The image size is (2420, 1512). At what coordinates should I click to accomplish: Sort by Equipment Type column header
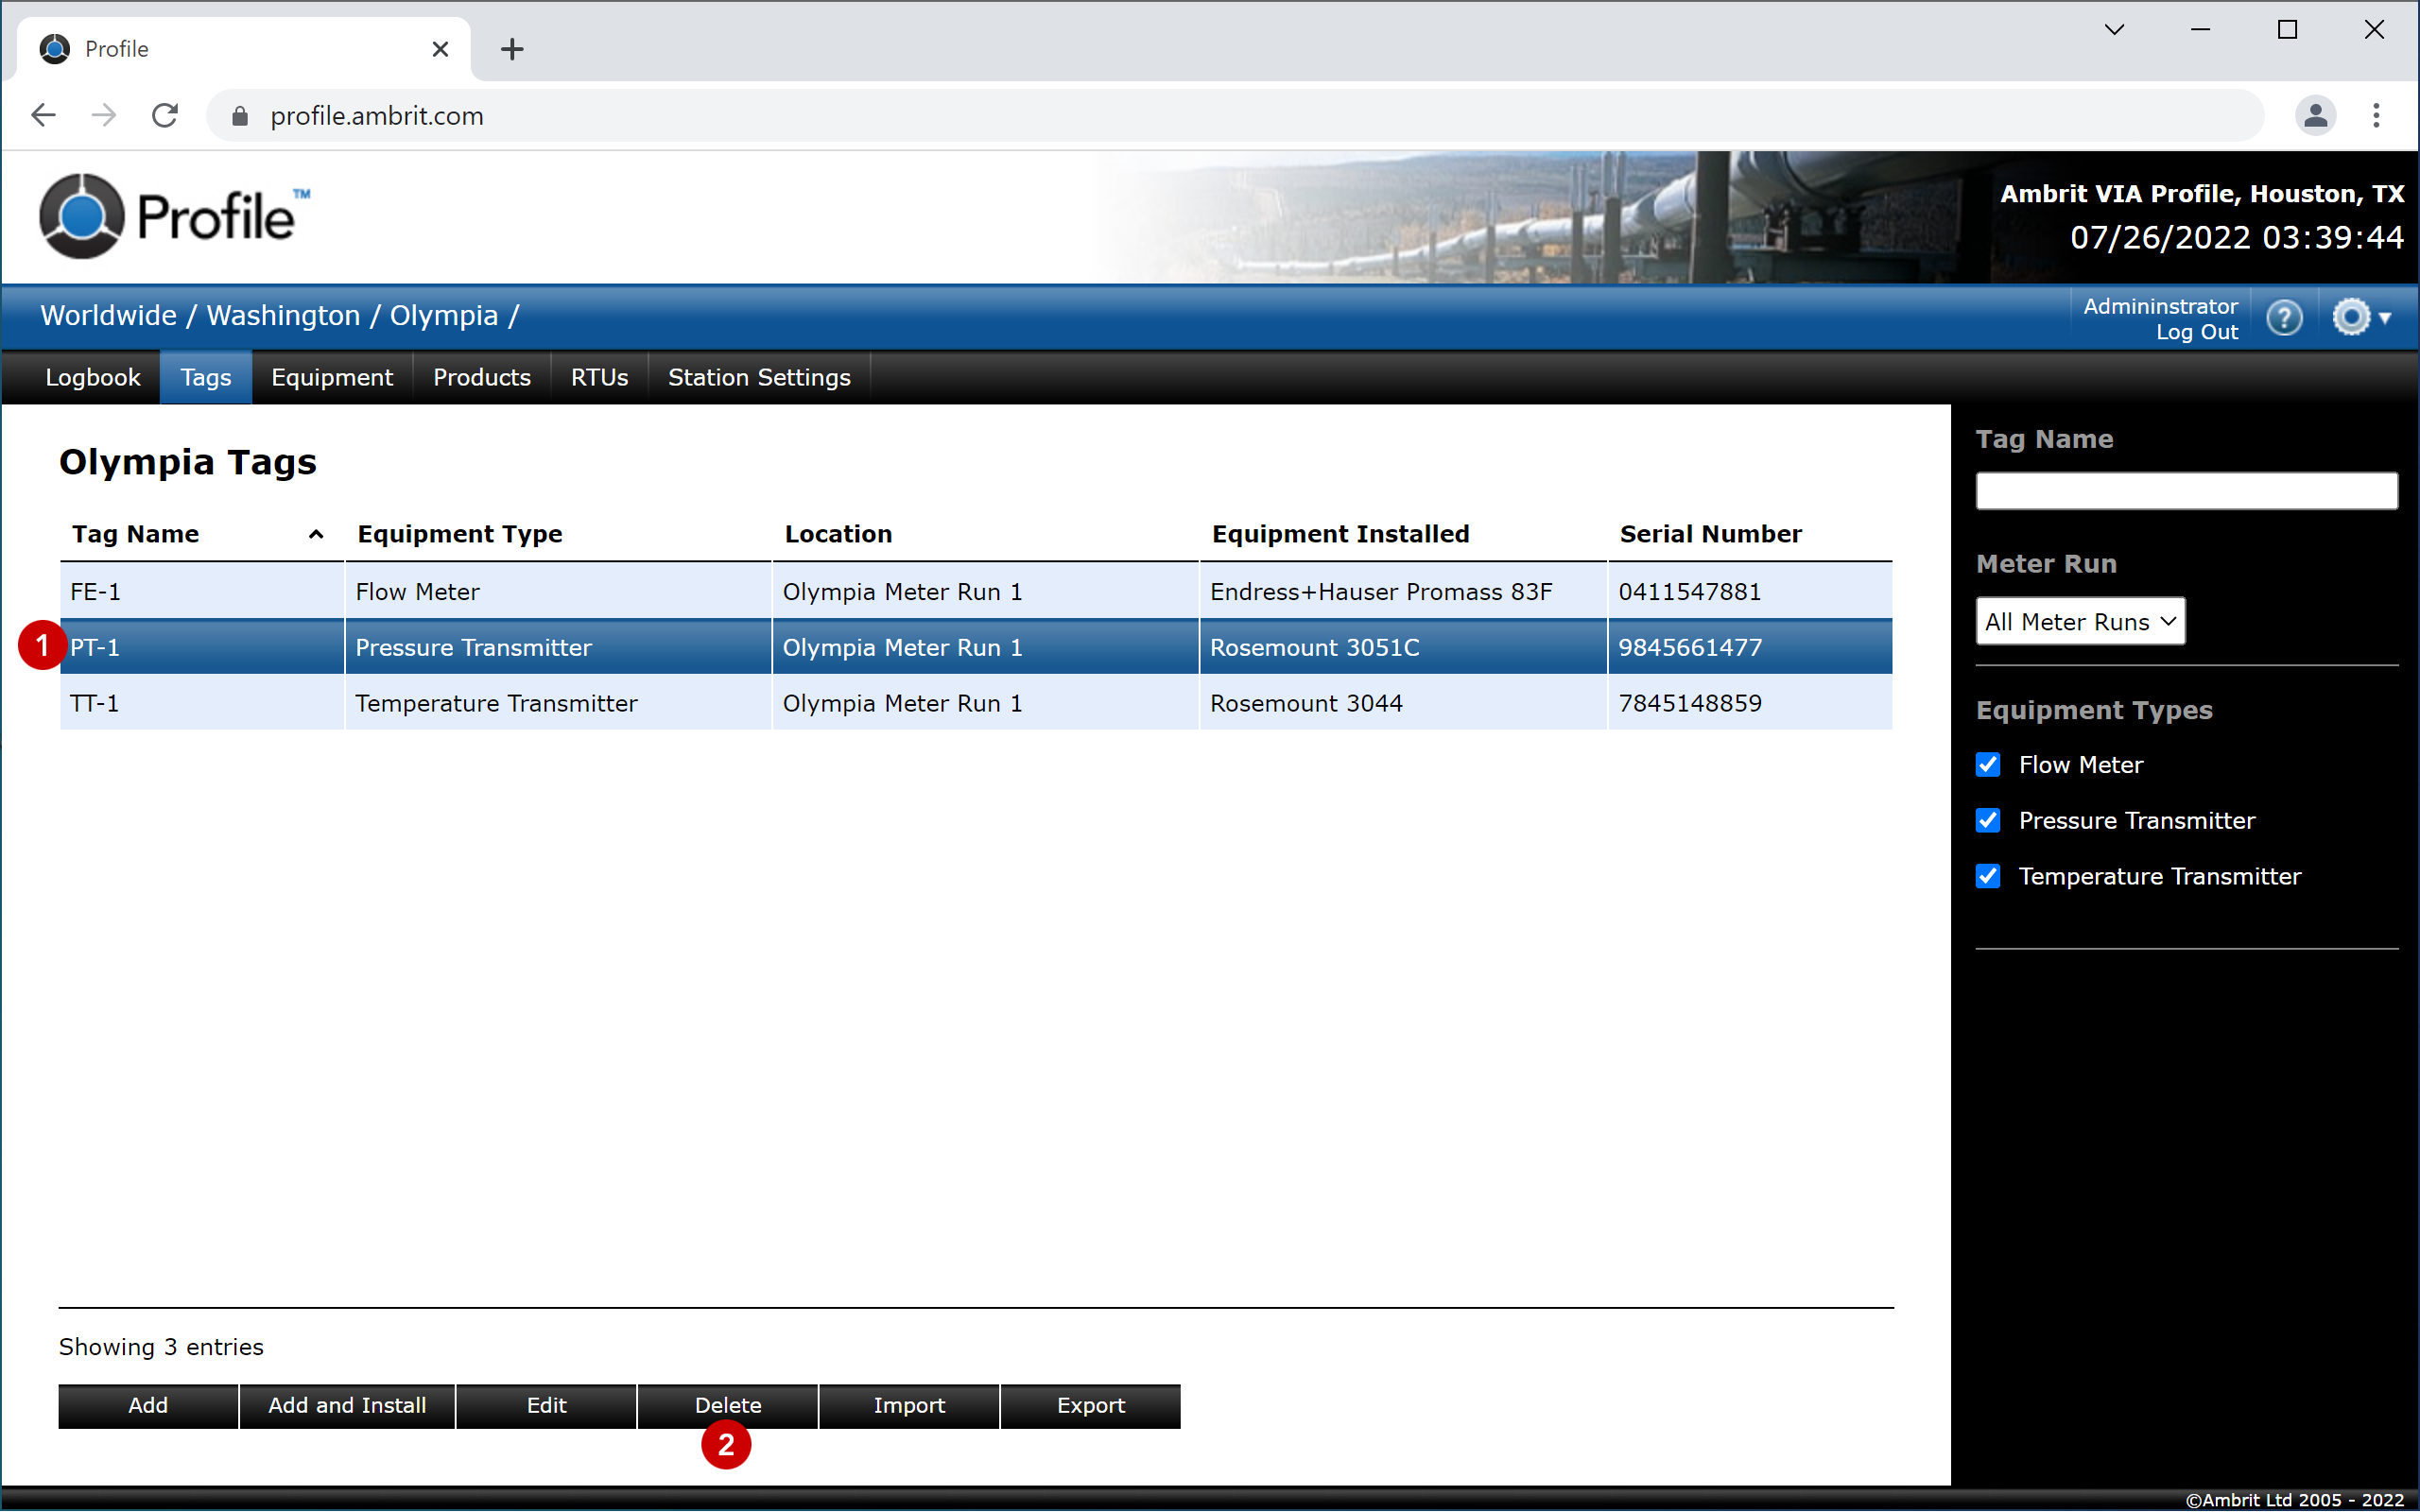(x=460, y=534)
